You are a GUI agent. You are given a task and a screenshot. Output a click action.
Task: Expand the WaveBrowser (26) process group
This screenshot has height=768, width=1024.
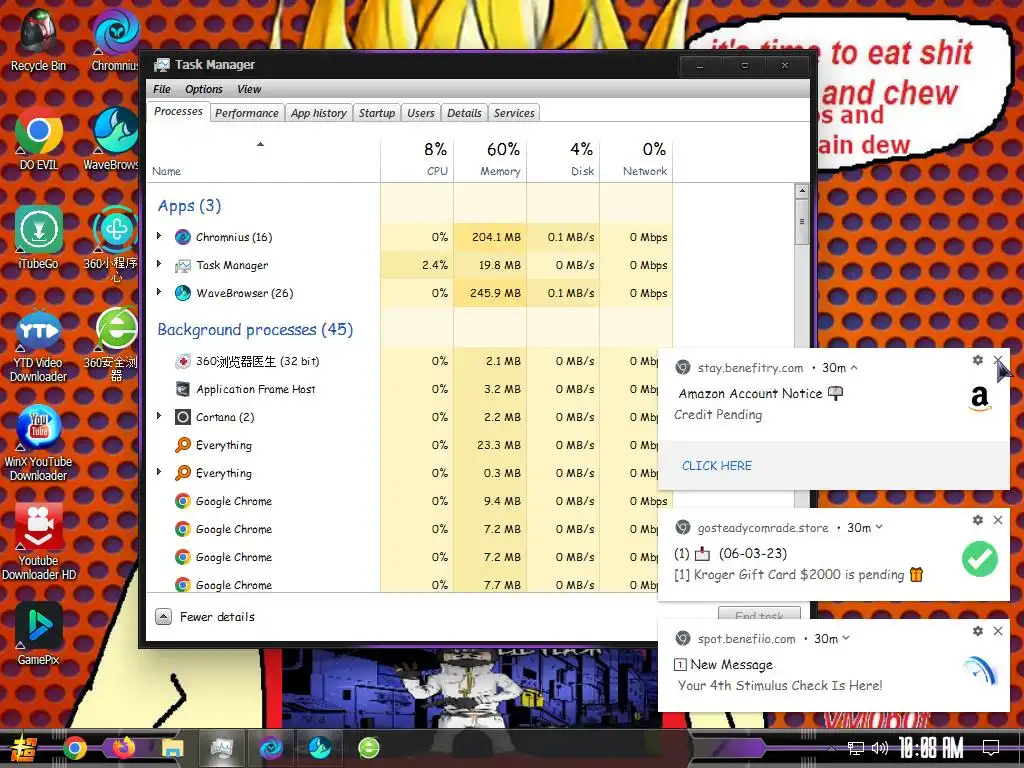click(x=159, y=292)
